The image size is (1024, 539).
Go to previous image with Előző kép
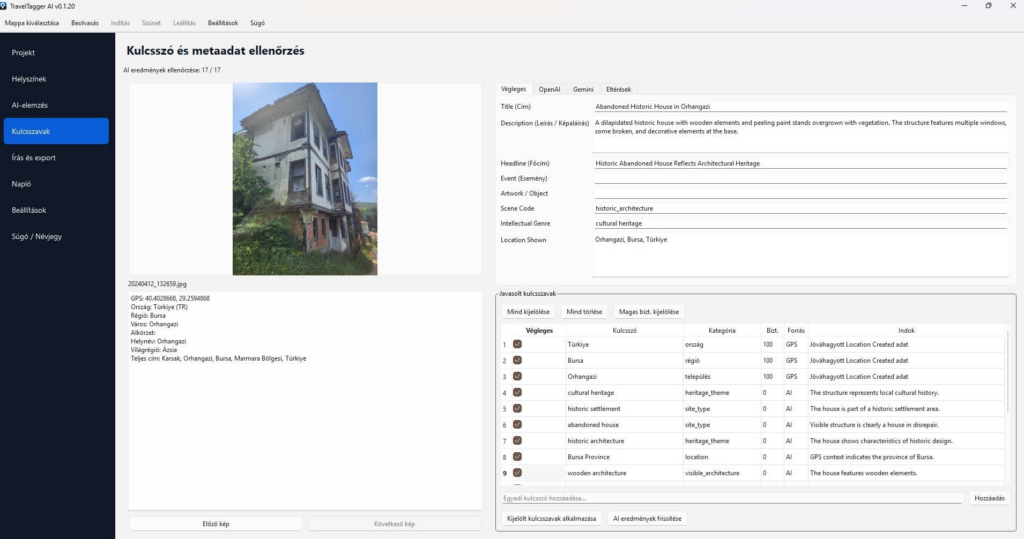(216, 524)
